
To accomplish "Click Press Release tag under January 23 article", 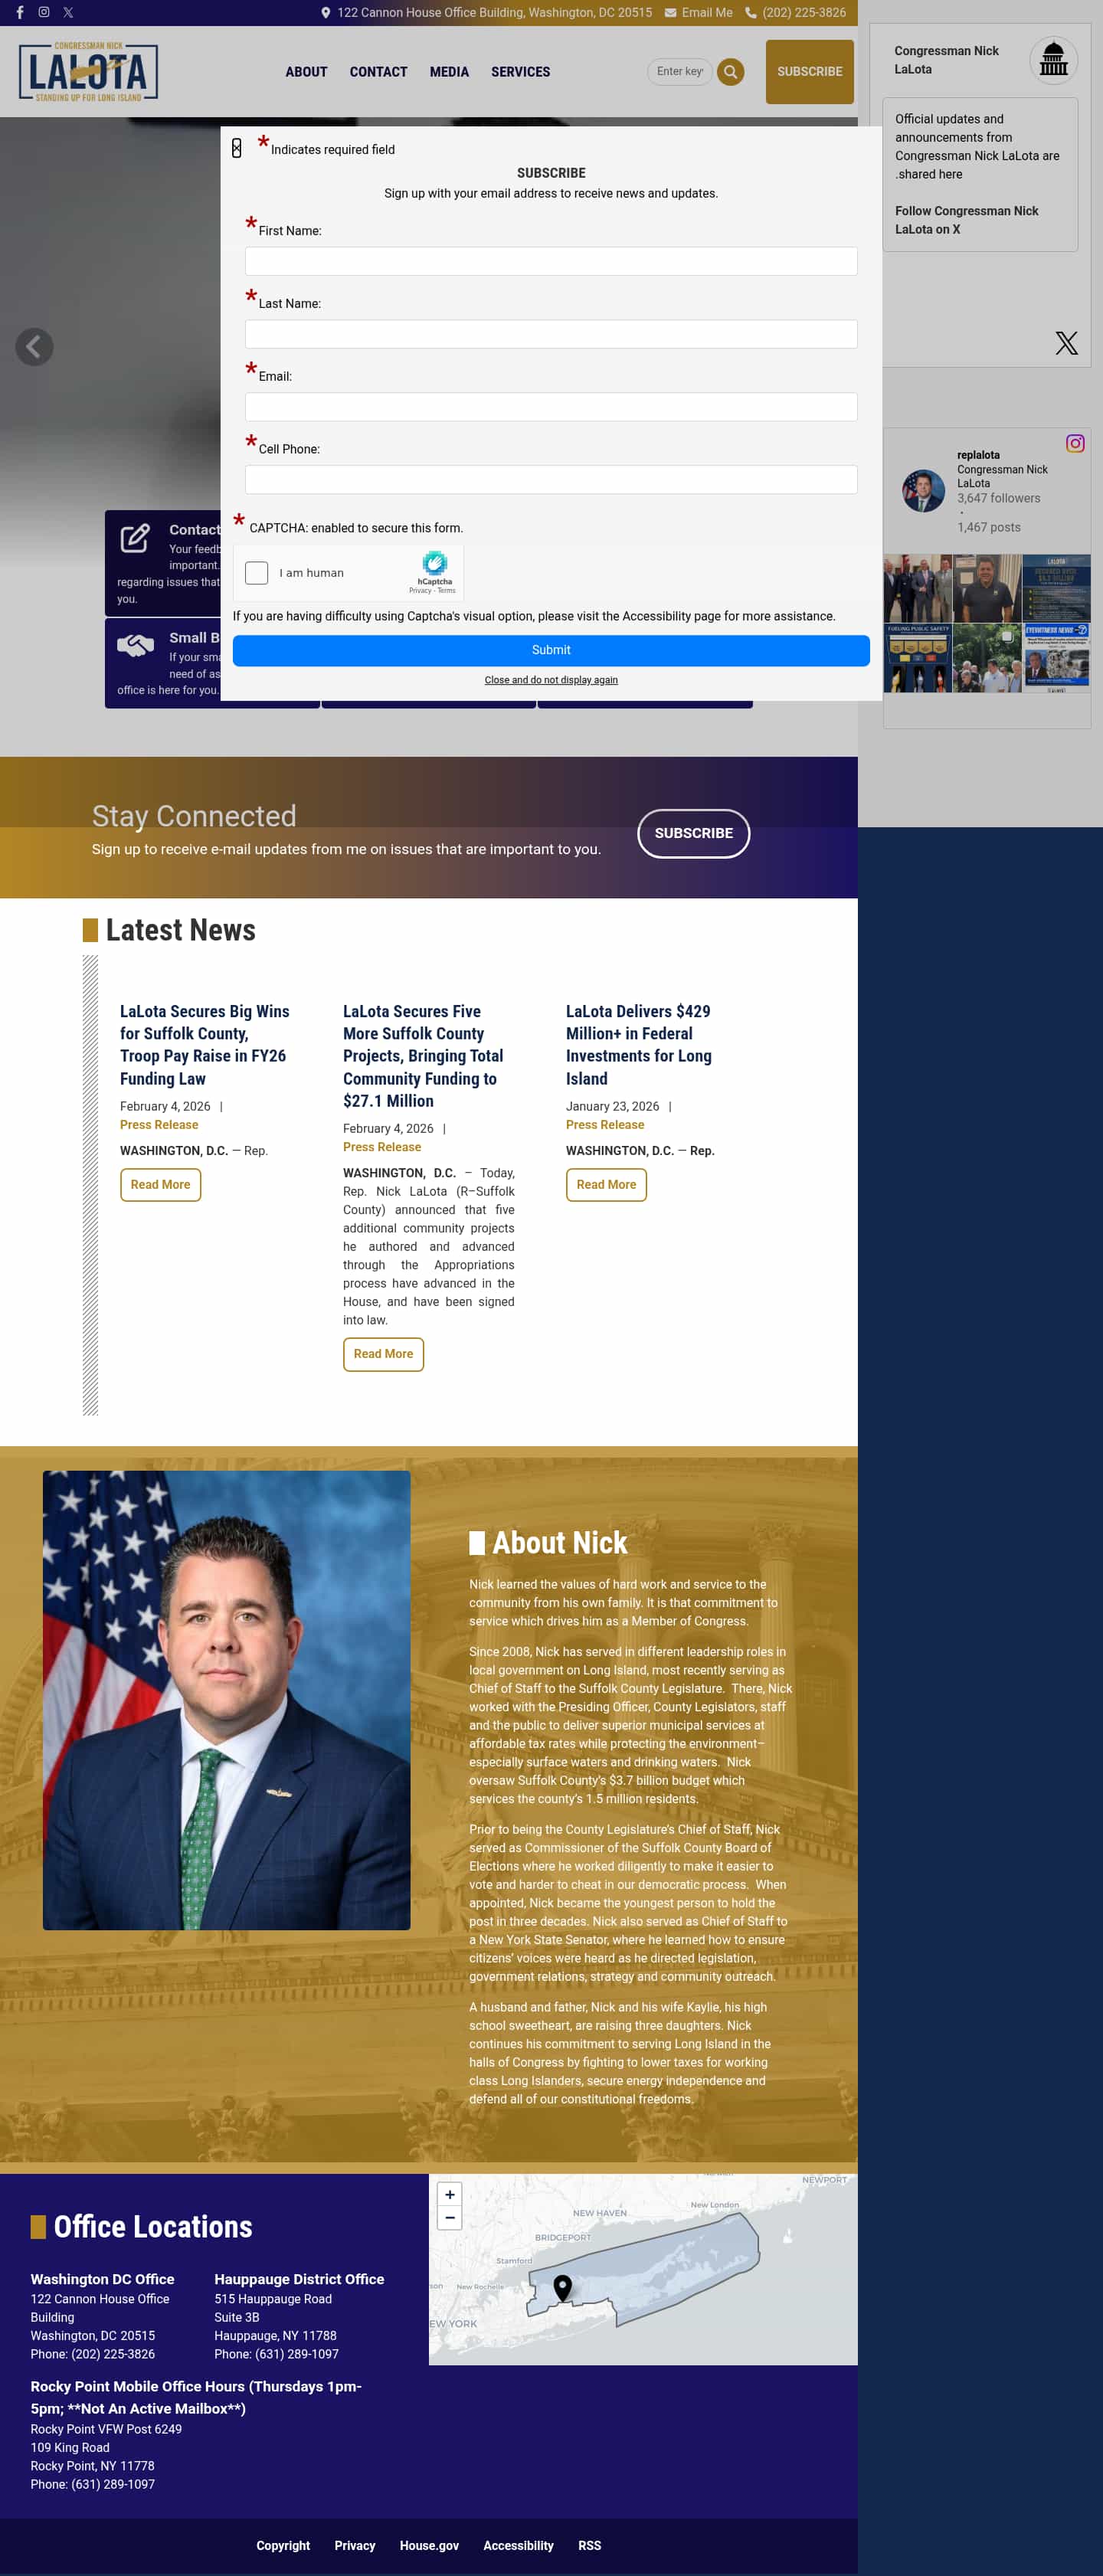I will tap(604, 1125).
